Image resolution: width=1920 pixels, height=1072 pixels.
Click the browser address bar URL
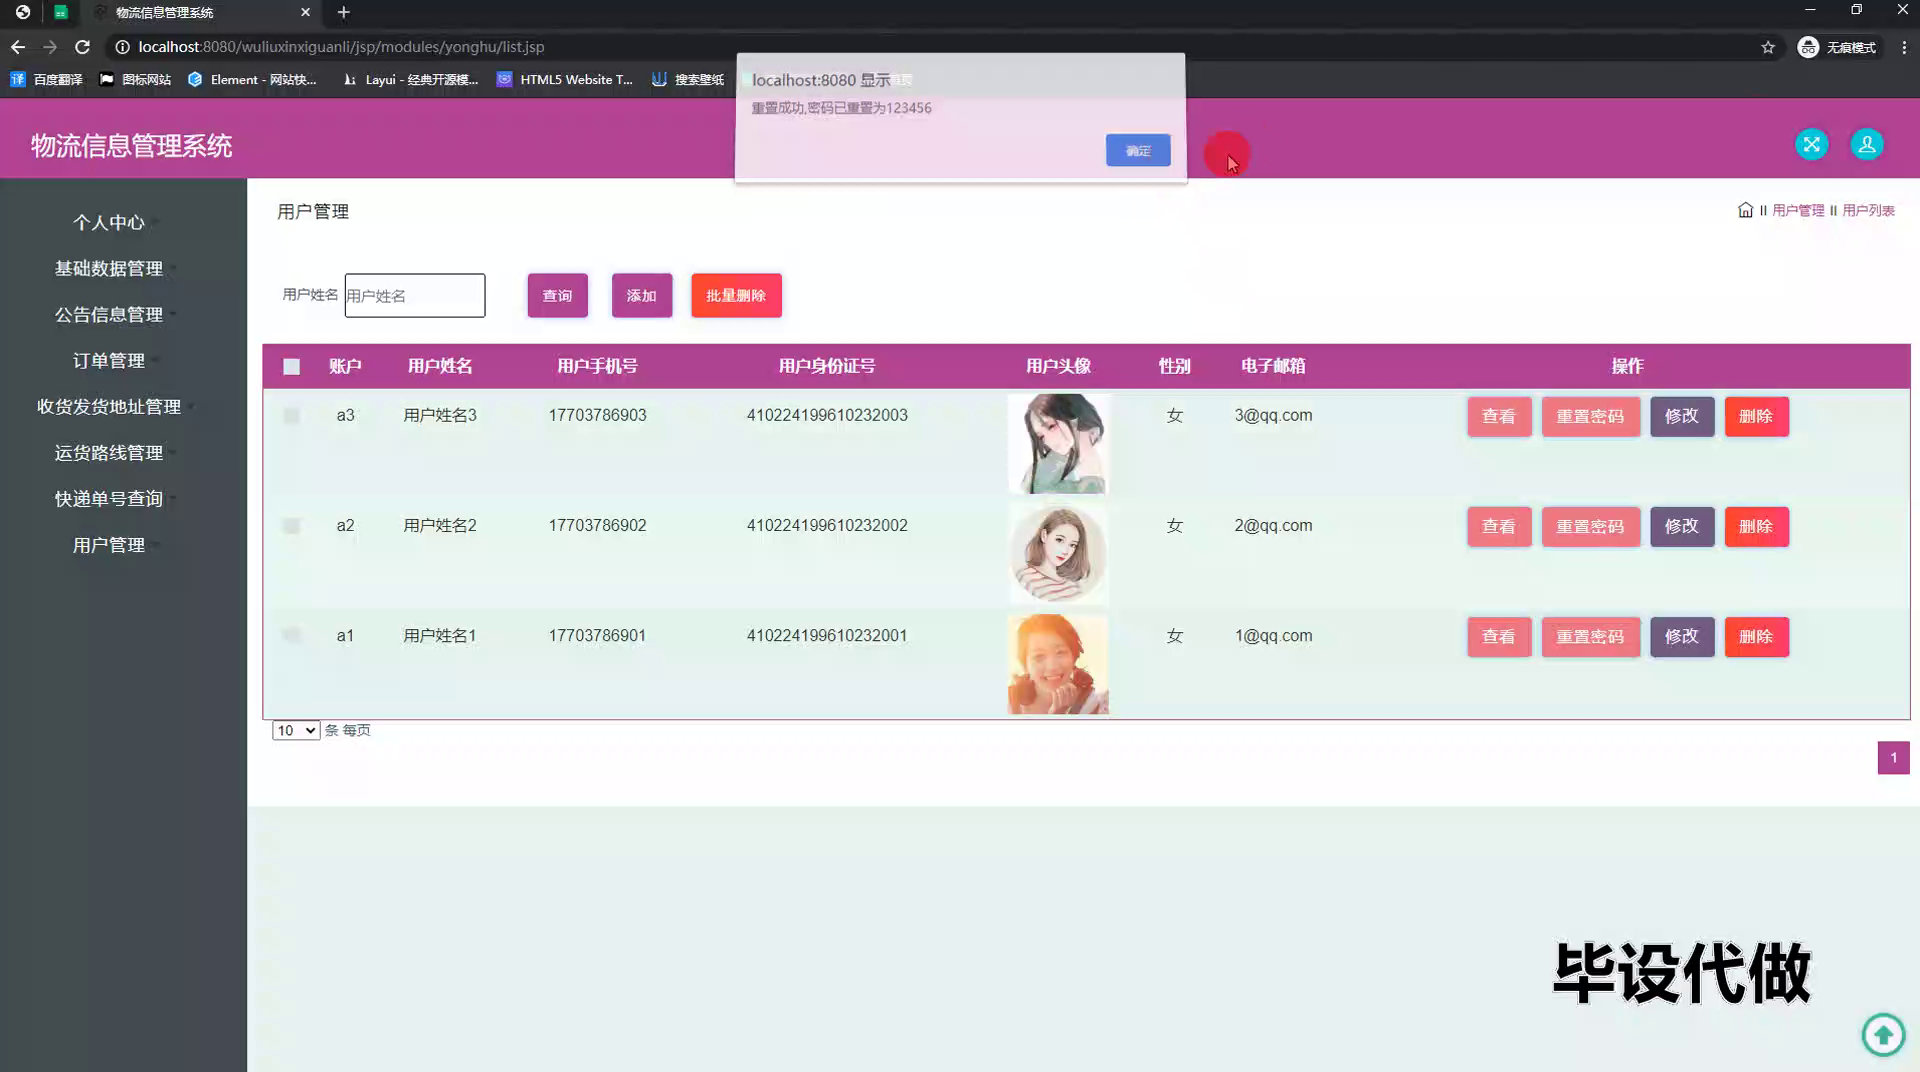click(341, 47)
